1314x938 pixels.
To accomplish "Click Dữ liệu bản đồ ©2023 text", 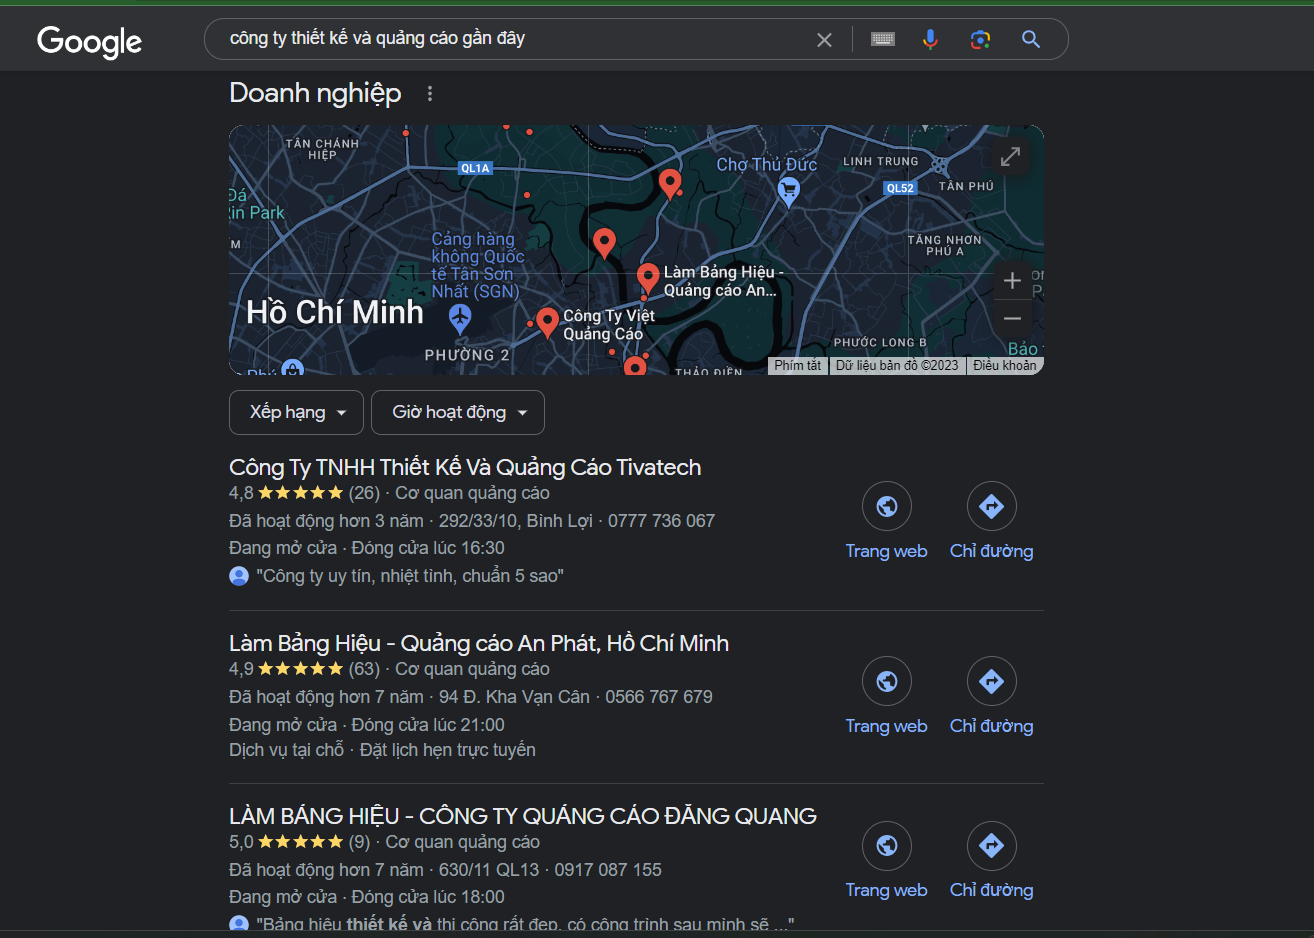I will point(897,366).
